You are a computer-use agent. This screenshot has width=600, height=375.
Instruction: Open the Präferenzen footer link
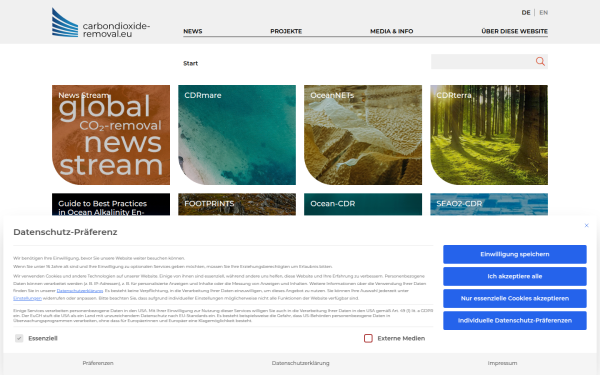pos(98,363)
